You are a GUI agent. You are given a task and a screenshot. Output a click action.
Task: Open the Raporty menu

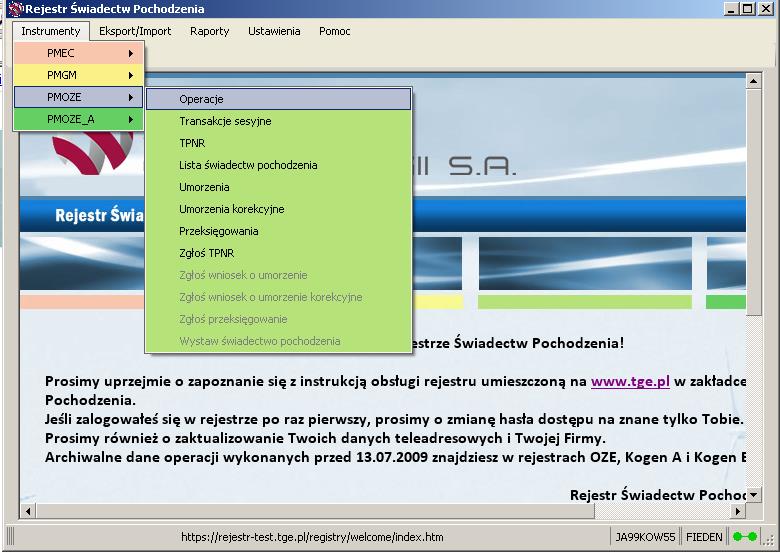(x=209, y=31)
